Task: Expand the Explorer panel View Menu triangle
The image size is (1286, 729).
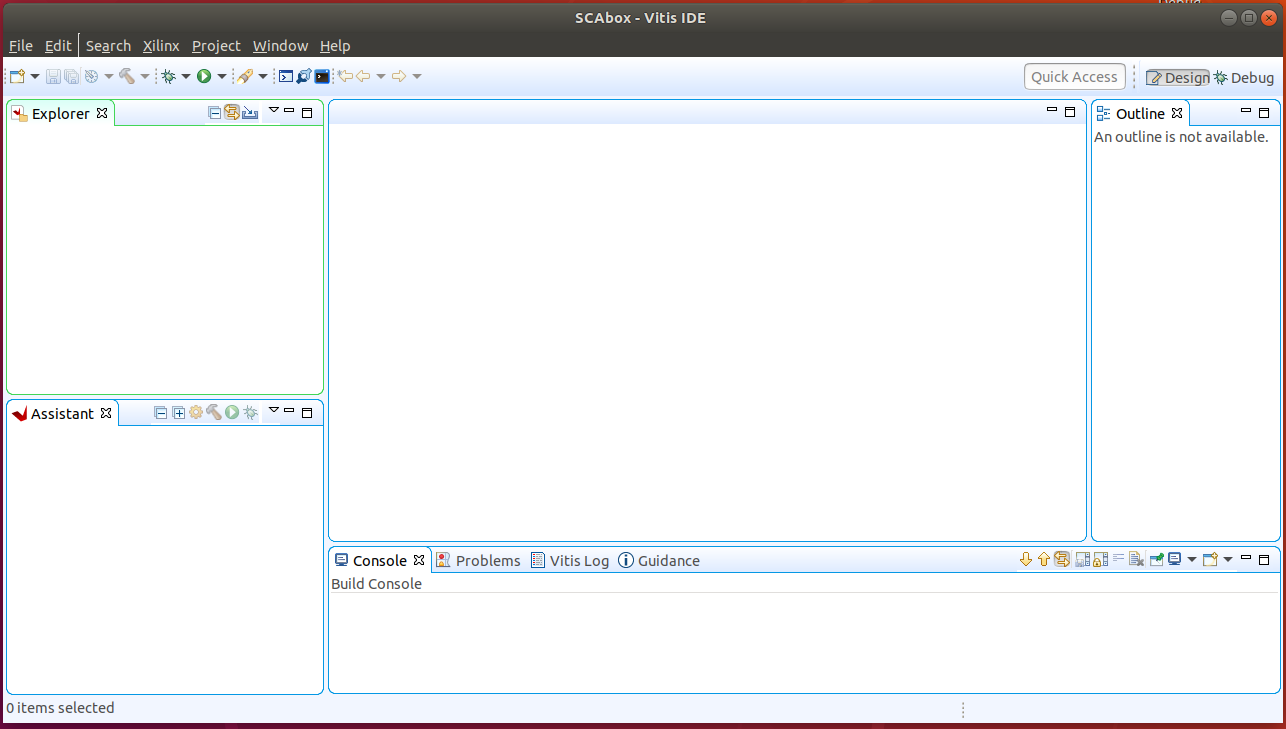Action: coord(273,111)
